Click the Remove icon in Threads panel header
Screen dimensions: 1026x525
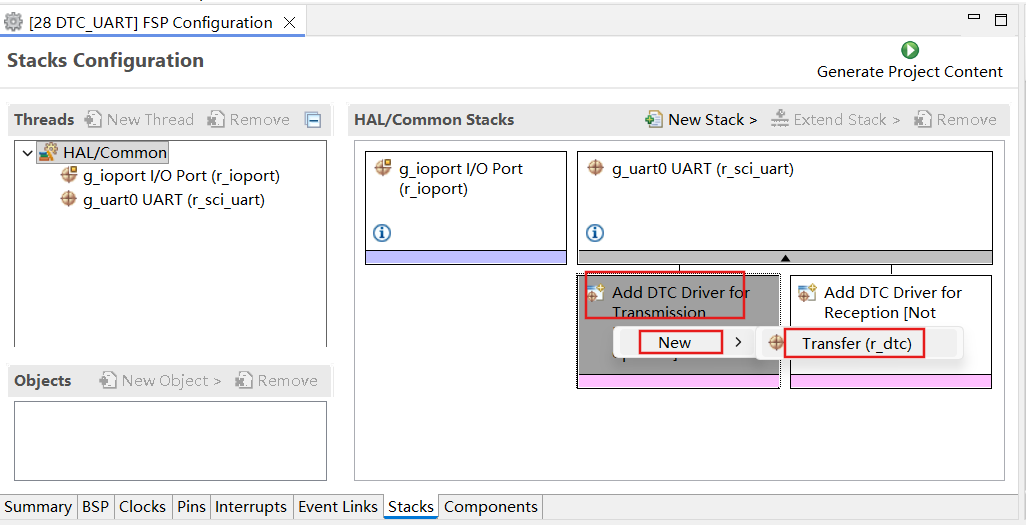[x=216, y=119]
